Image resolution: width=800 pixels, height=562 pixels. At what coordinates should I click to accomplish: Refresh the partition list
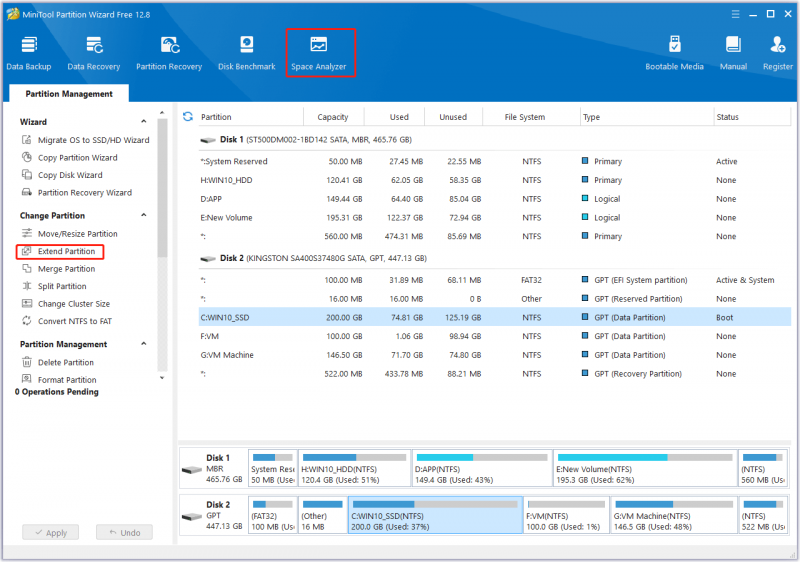188,117
